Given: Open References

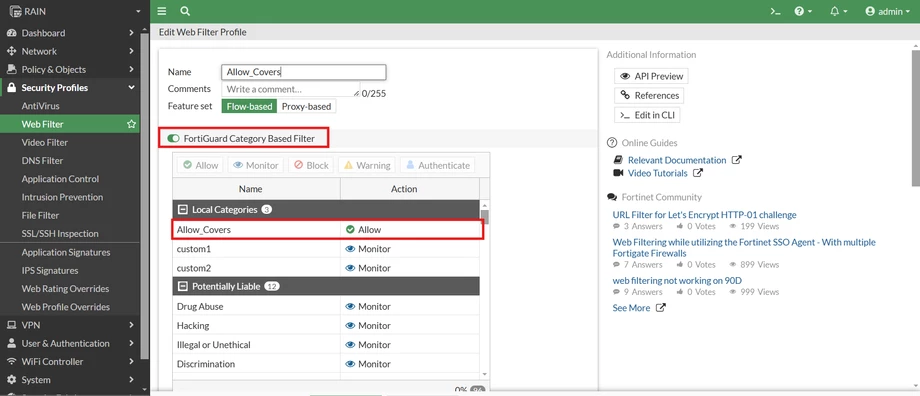Looking at the screenshot, I should (x=649, y=96).
